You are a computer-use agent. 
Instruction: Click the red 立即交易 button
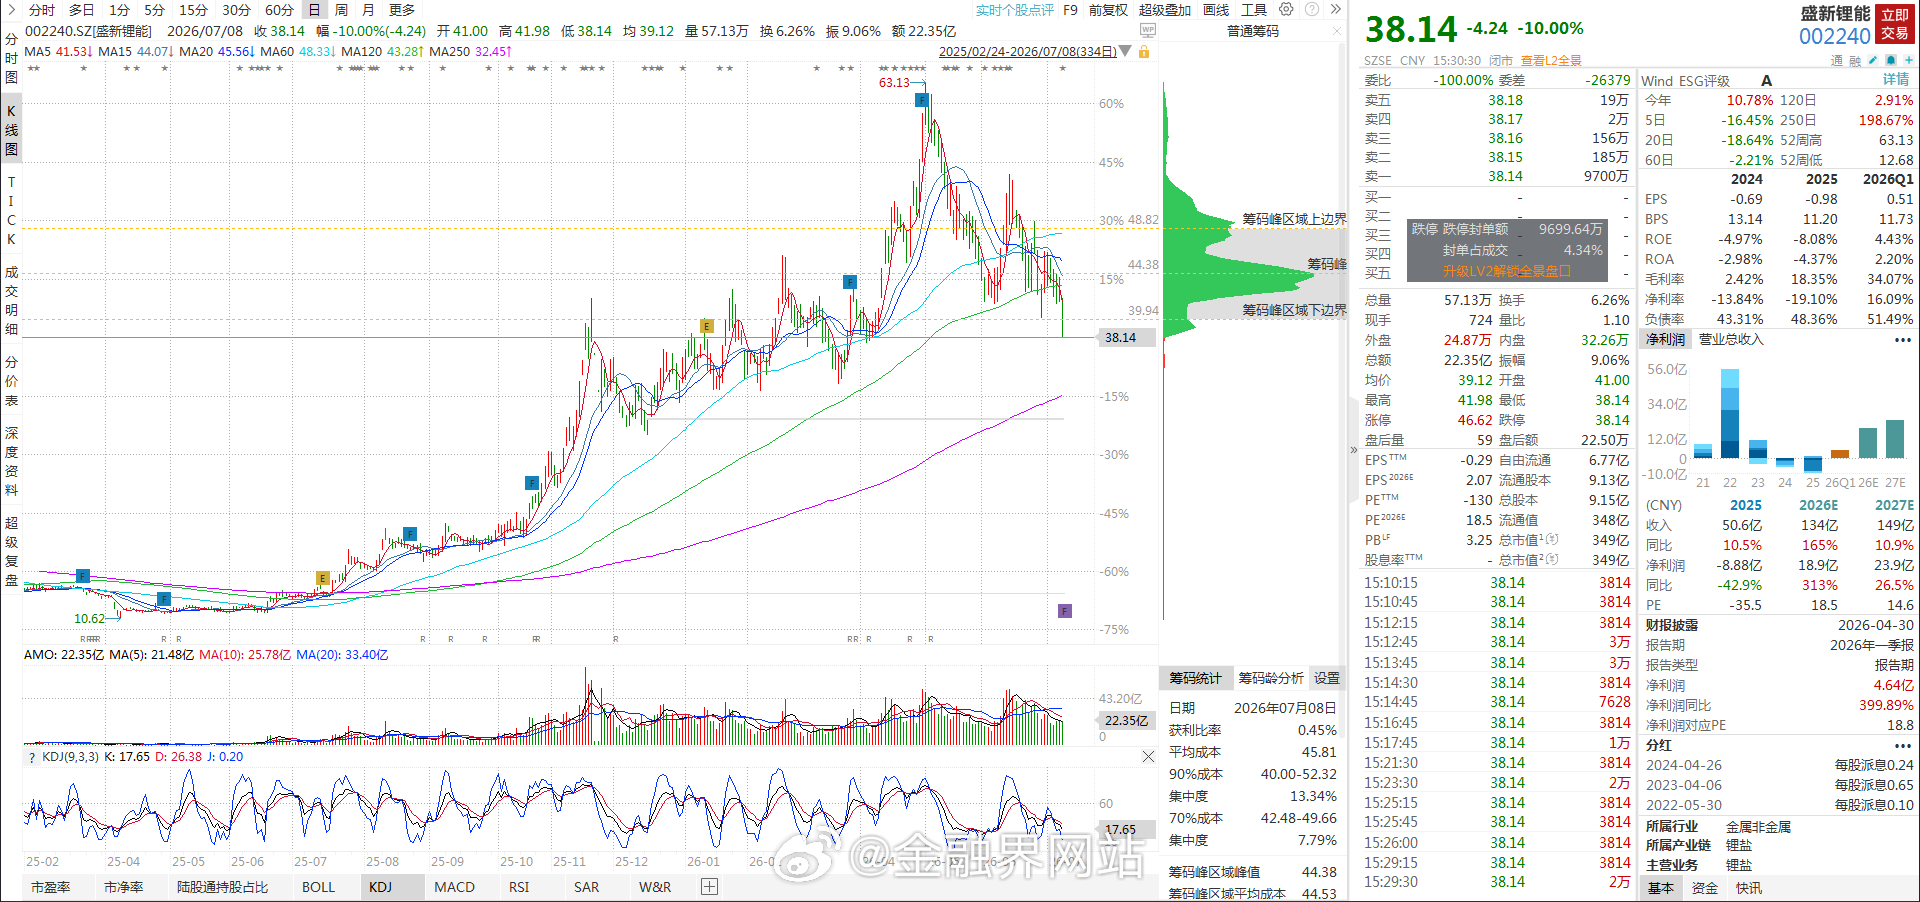[x=1895, y=24]
